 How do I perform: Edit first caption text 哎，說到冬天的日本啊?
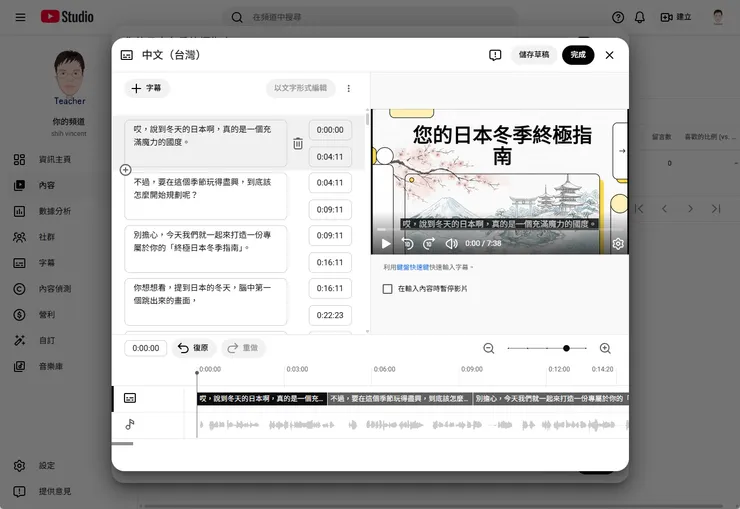(x=205, y=143)
